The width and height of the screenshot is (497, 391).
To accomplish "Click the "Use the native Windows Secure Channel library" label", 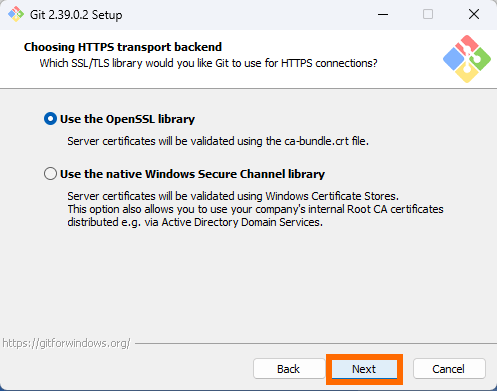I will pyautogui.click(x=192, y=174).
